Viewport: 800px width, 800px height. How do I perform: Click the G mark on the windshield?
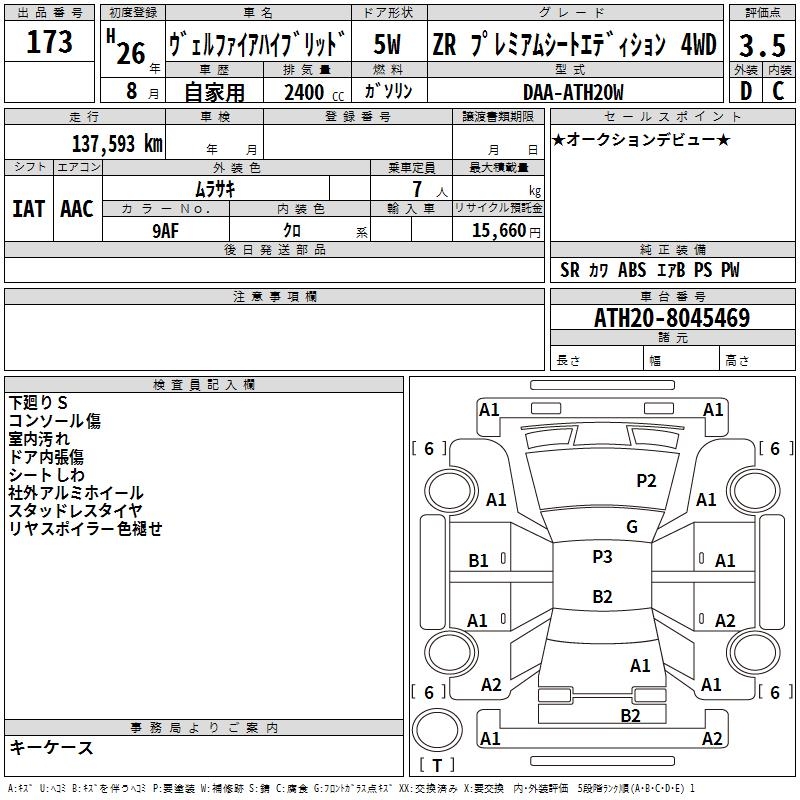coord(632,527)
